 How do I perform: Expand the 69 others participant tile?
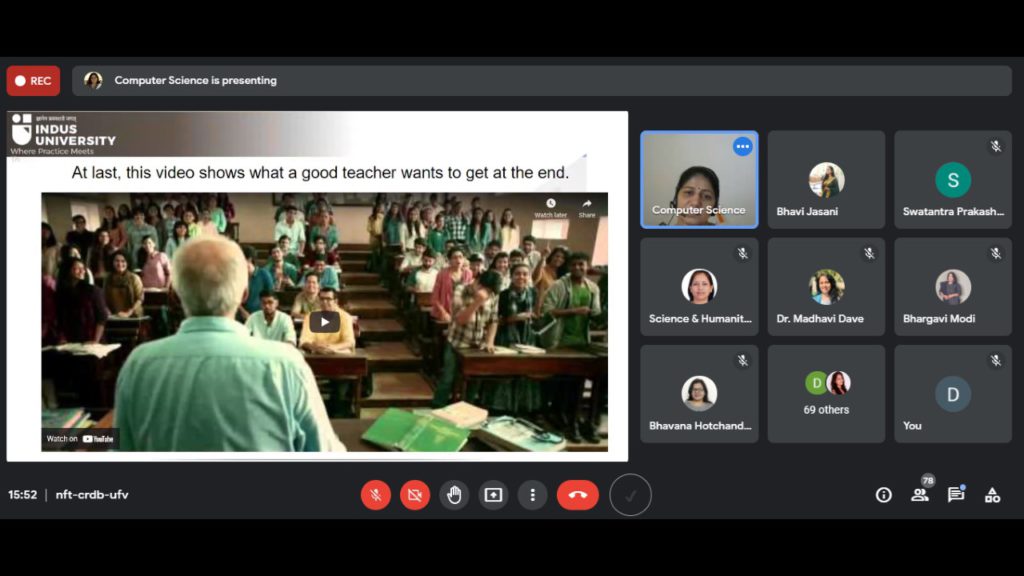pos(826,394)
